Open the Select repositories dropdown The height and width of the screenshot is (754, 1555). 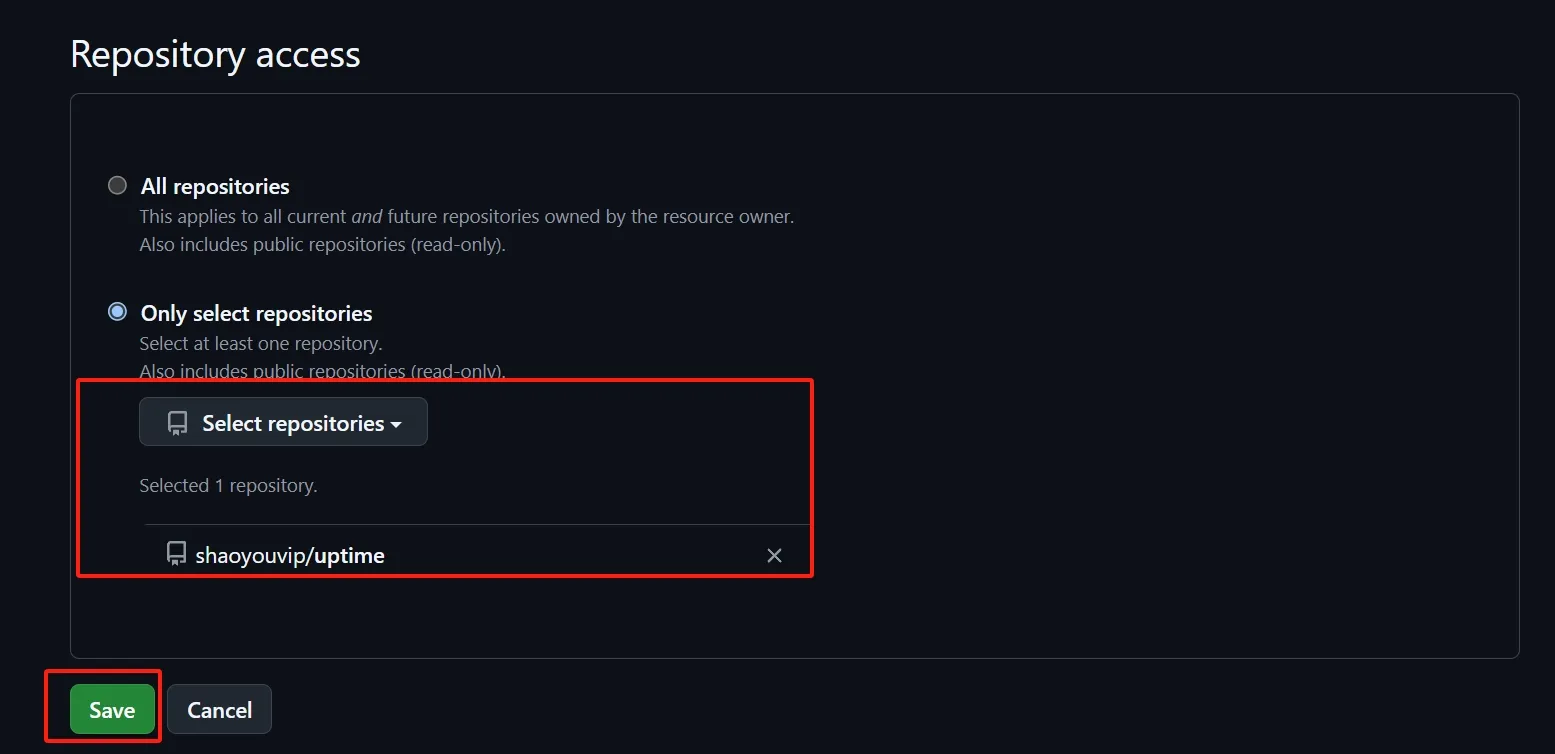[x=283, y=422]
